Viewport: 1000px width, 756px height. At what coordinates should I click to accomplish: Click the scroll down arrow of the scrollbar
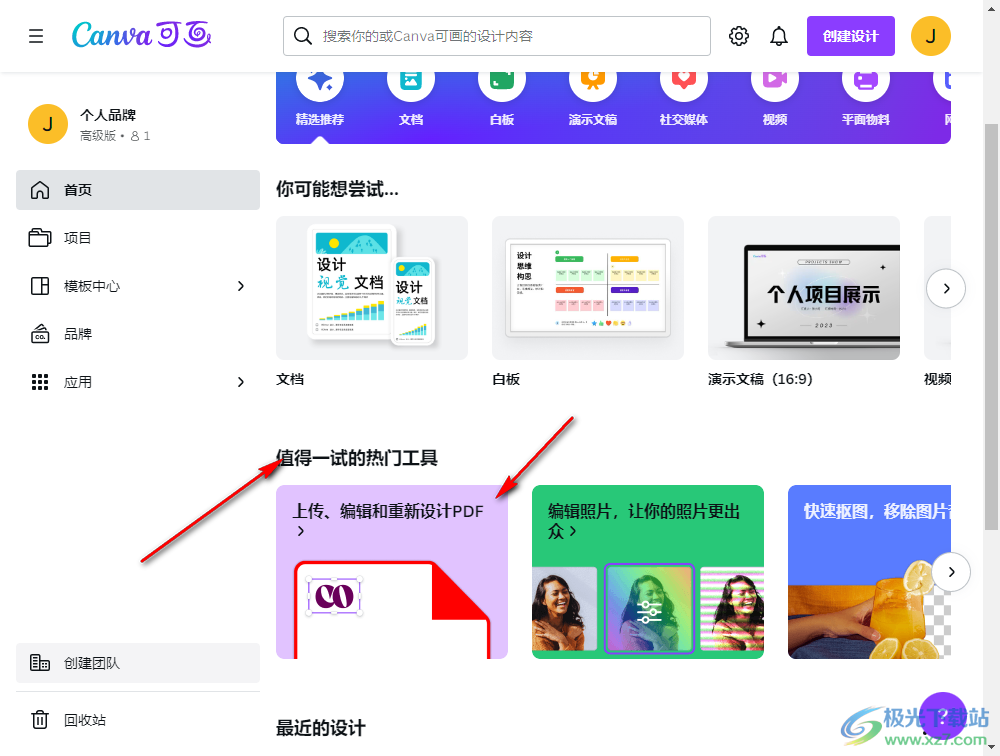coord(991,746)
